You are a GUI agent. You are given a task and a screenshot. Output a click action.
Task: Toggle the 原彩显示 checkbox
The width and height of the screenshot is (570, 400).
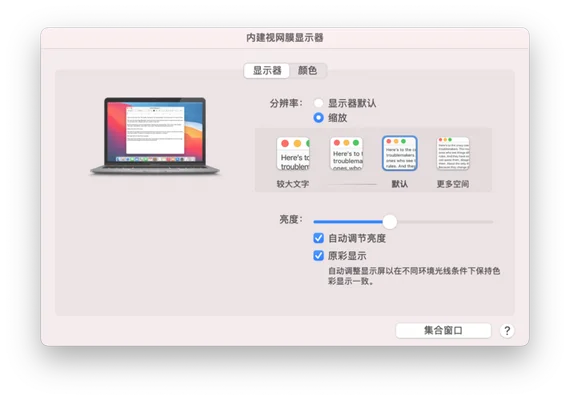tap(318, 256)
